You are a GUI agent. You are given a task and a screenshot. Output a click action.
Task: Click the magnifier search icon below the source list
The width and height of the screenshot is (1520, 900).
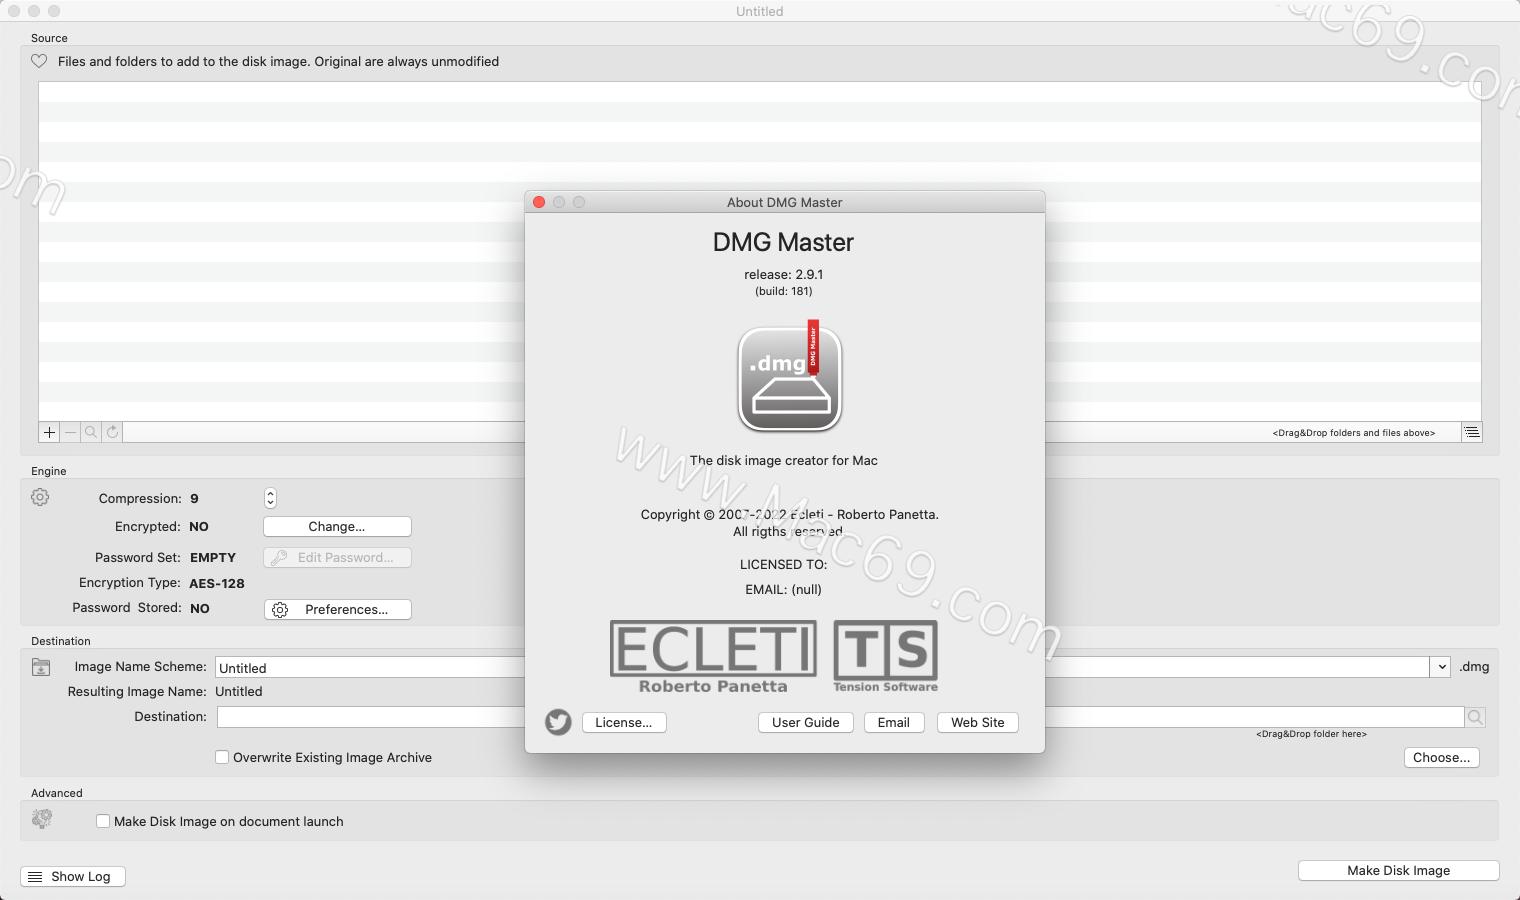[x=91, y=432]
